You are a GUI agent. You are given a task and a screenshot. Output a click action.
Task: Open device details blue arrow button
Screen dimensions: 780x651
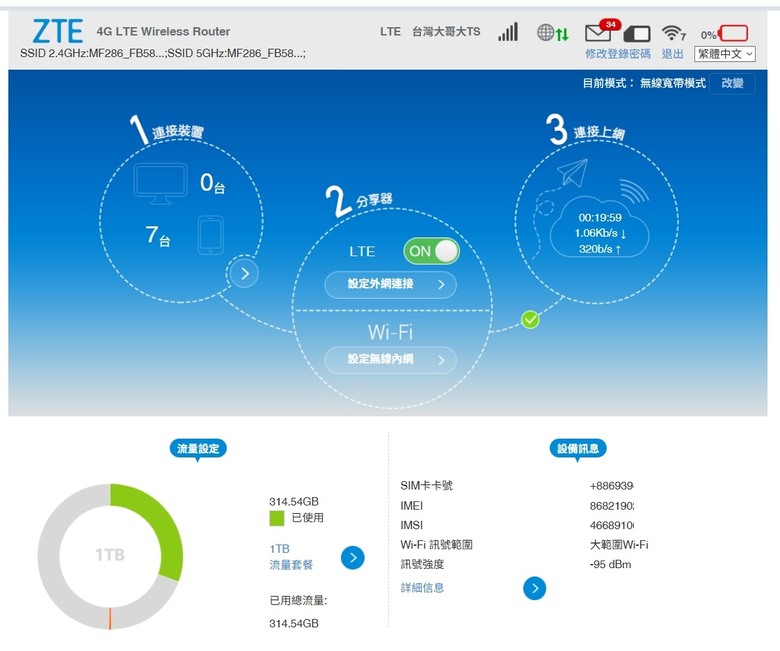tap(535, 588)
